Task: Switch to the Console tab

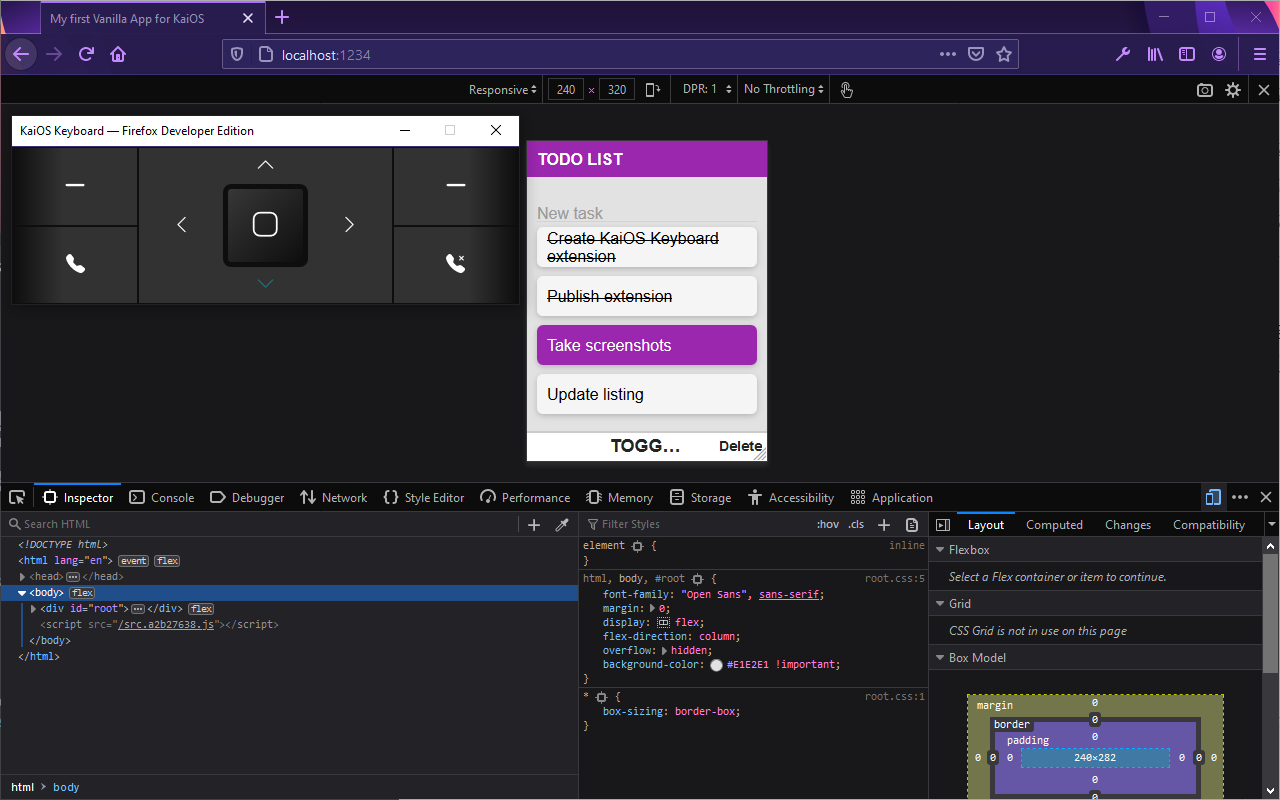Action: (162, 497)
